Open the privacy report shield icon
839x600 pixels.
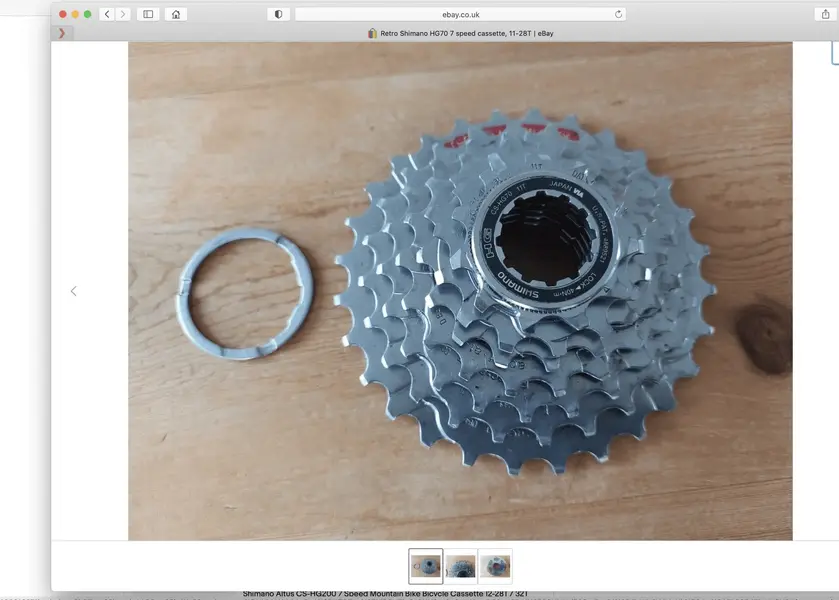(278, 14)
